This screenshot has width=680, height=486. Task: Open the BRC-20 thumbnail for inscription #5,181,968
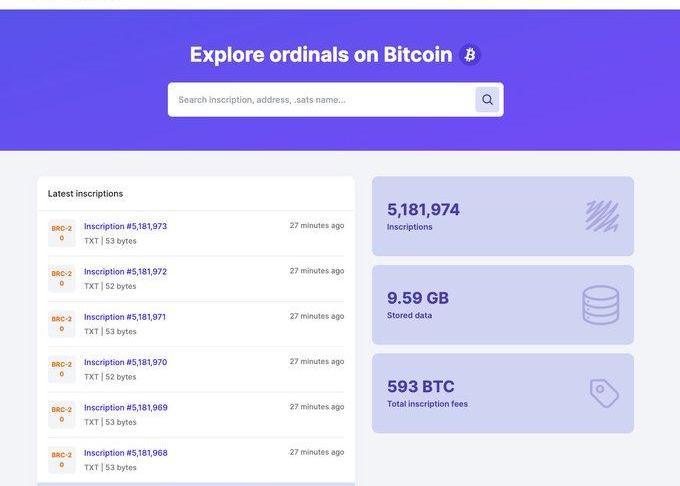[x=62, y=460]
